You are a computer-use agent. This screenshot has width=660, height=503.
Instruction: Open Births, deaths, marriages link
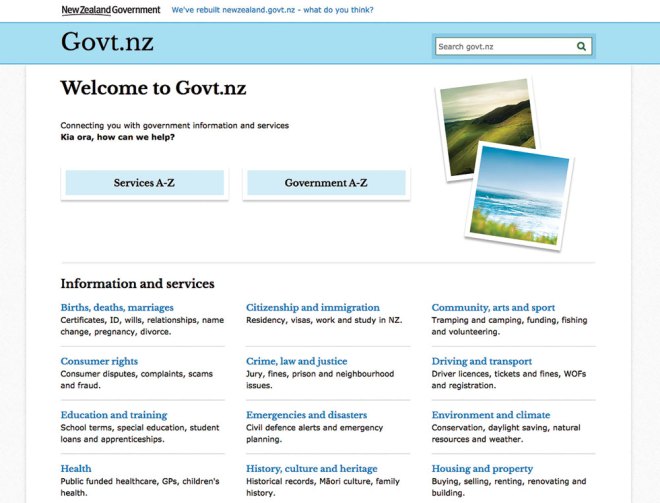117,308
